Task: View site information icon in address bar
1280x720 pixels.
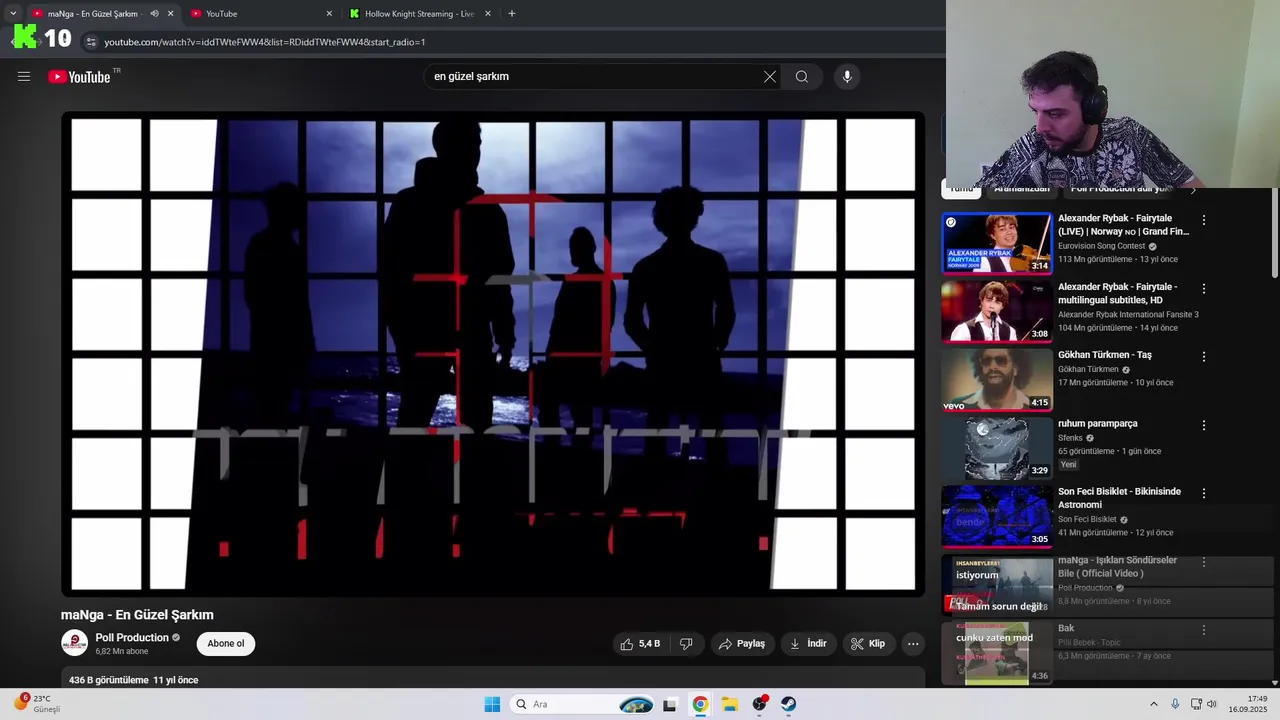Action: click(x=91, y=42)
